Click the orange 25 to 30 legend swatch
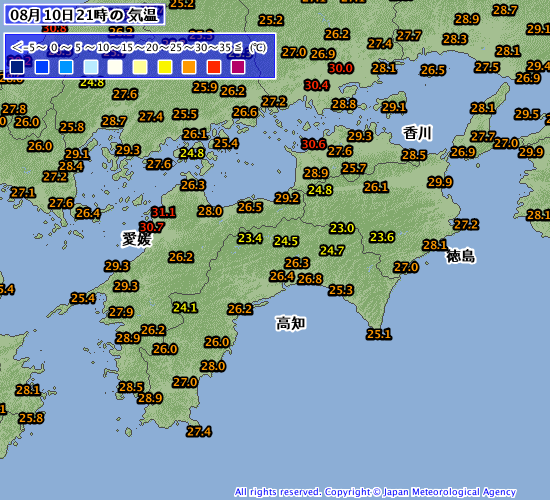The height and width of the screenshot is (500, 550). [x=189, y=67]
